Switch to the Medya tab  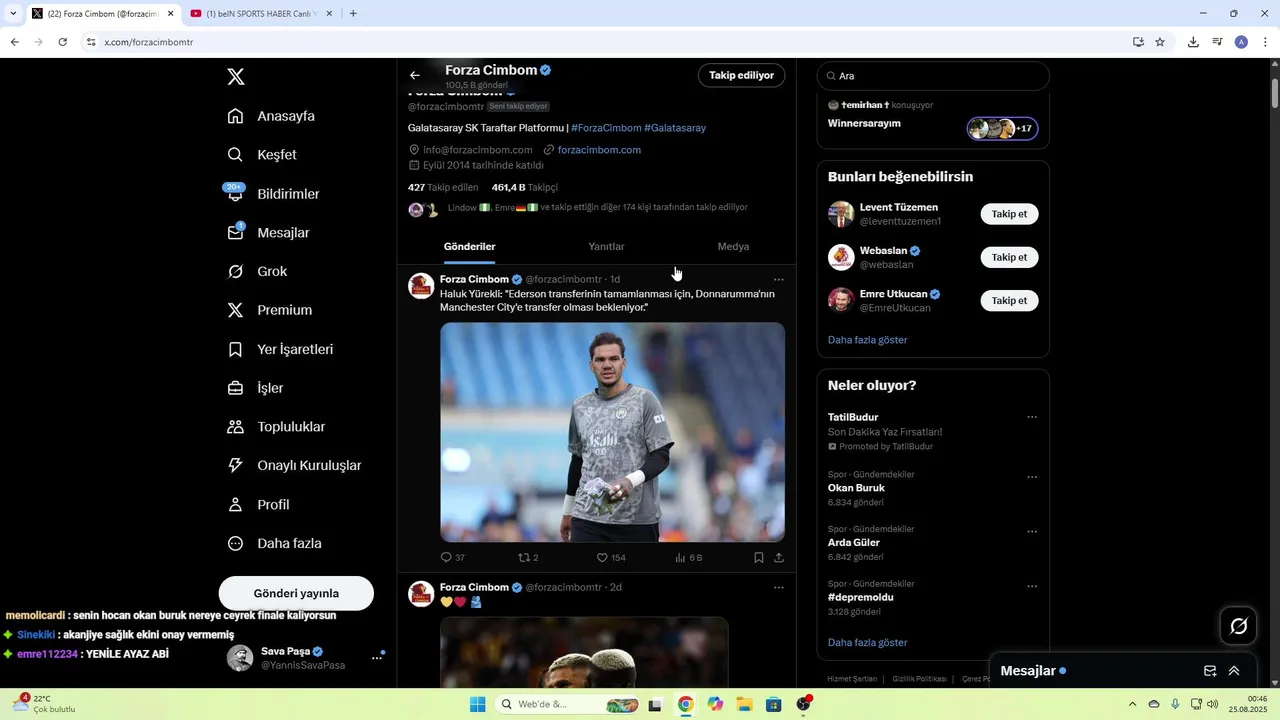click(x=733, y=247)
